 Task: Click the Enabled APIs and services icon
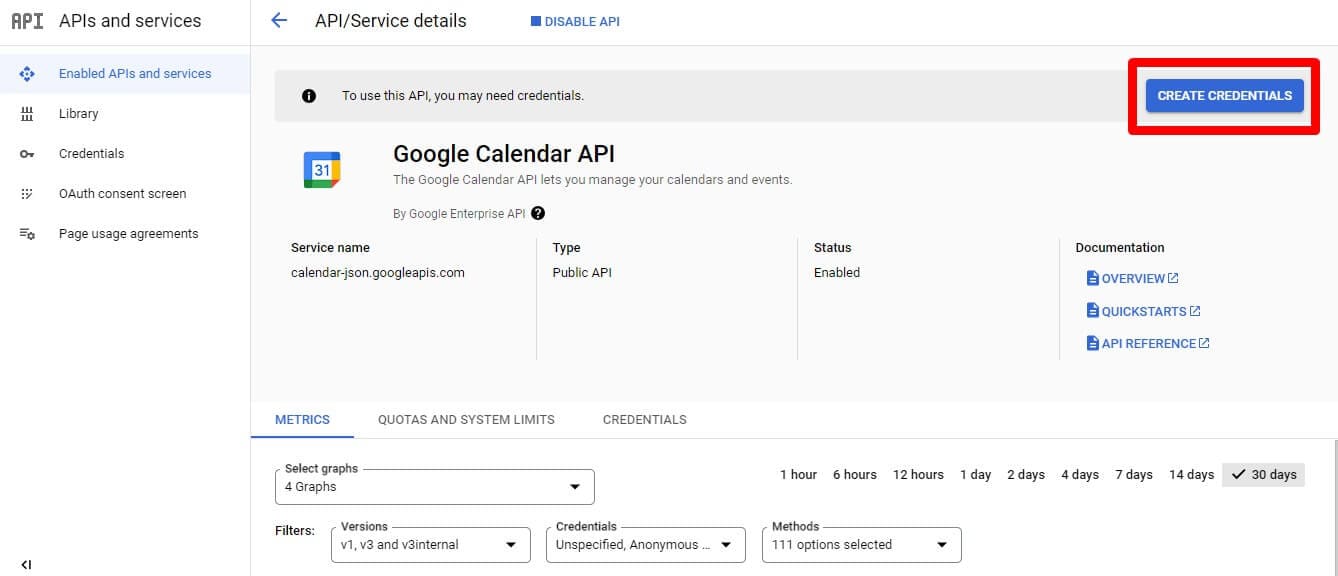coord(27,74)
